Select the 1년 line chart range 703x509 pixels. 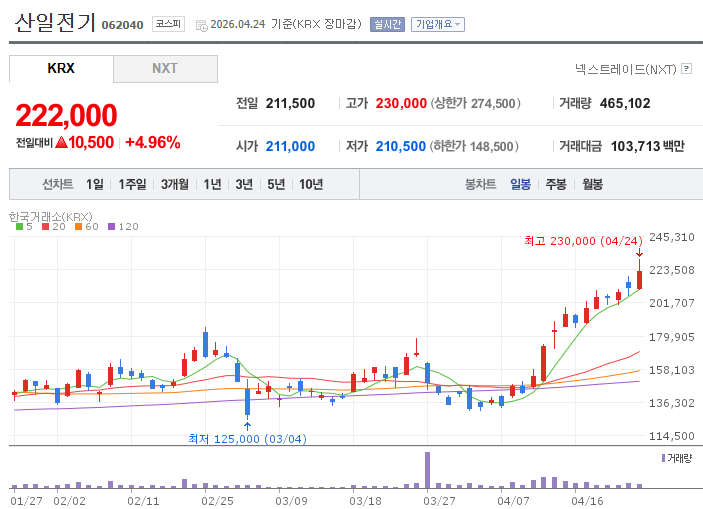coord(213,184)
